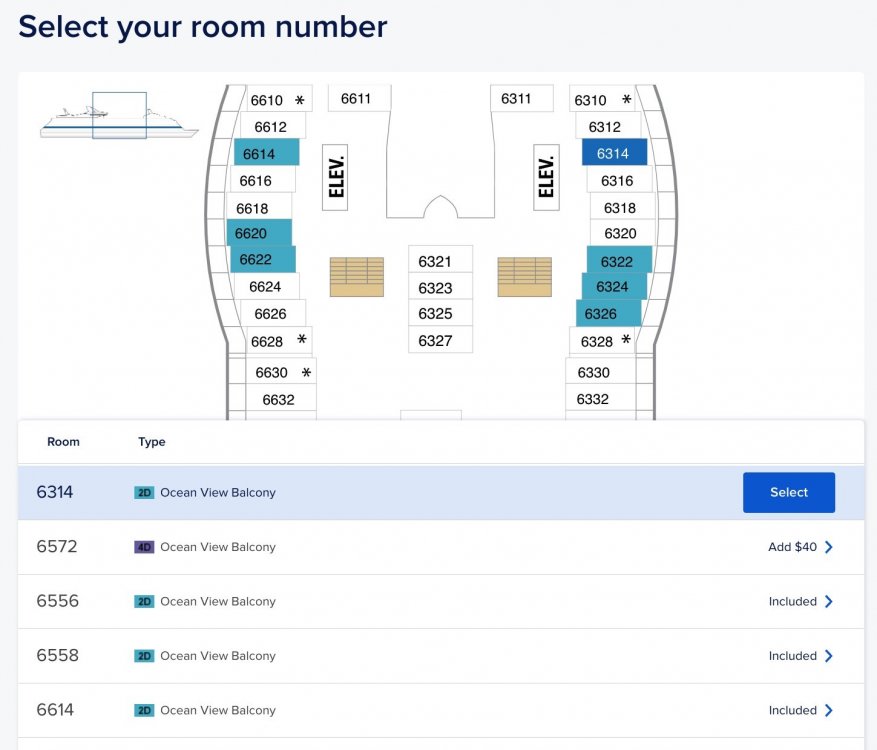
Task: Expand room 6556 Included chevron
Action: pyautogui.click(x=829, y=601)
